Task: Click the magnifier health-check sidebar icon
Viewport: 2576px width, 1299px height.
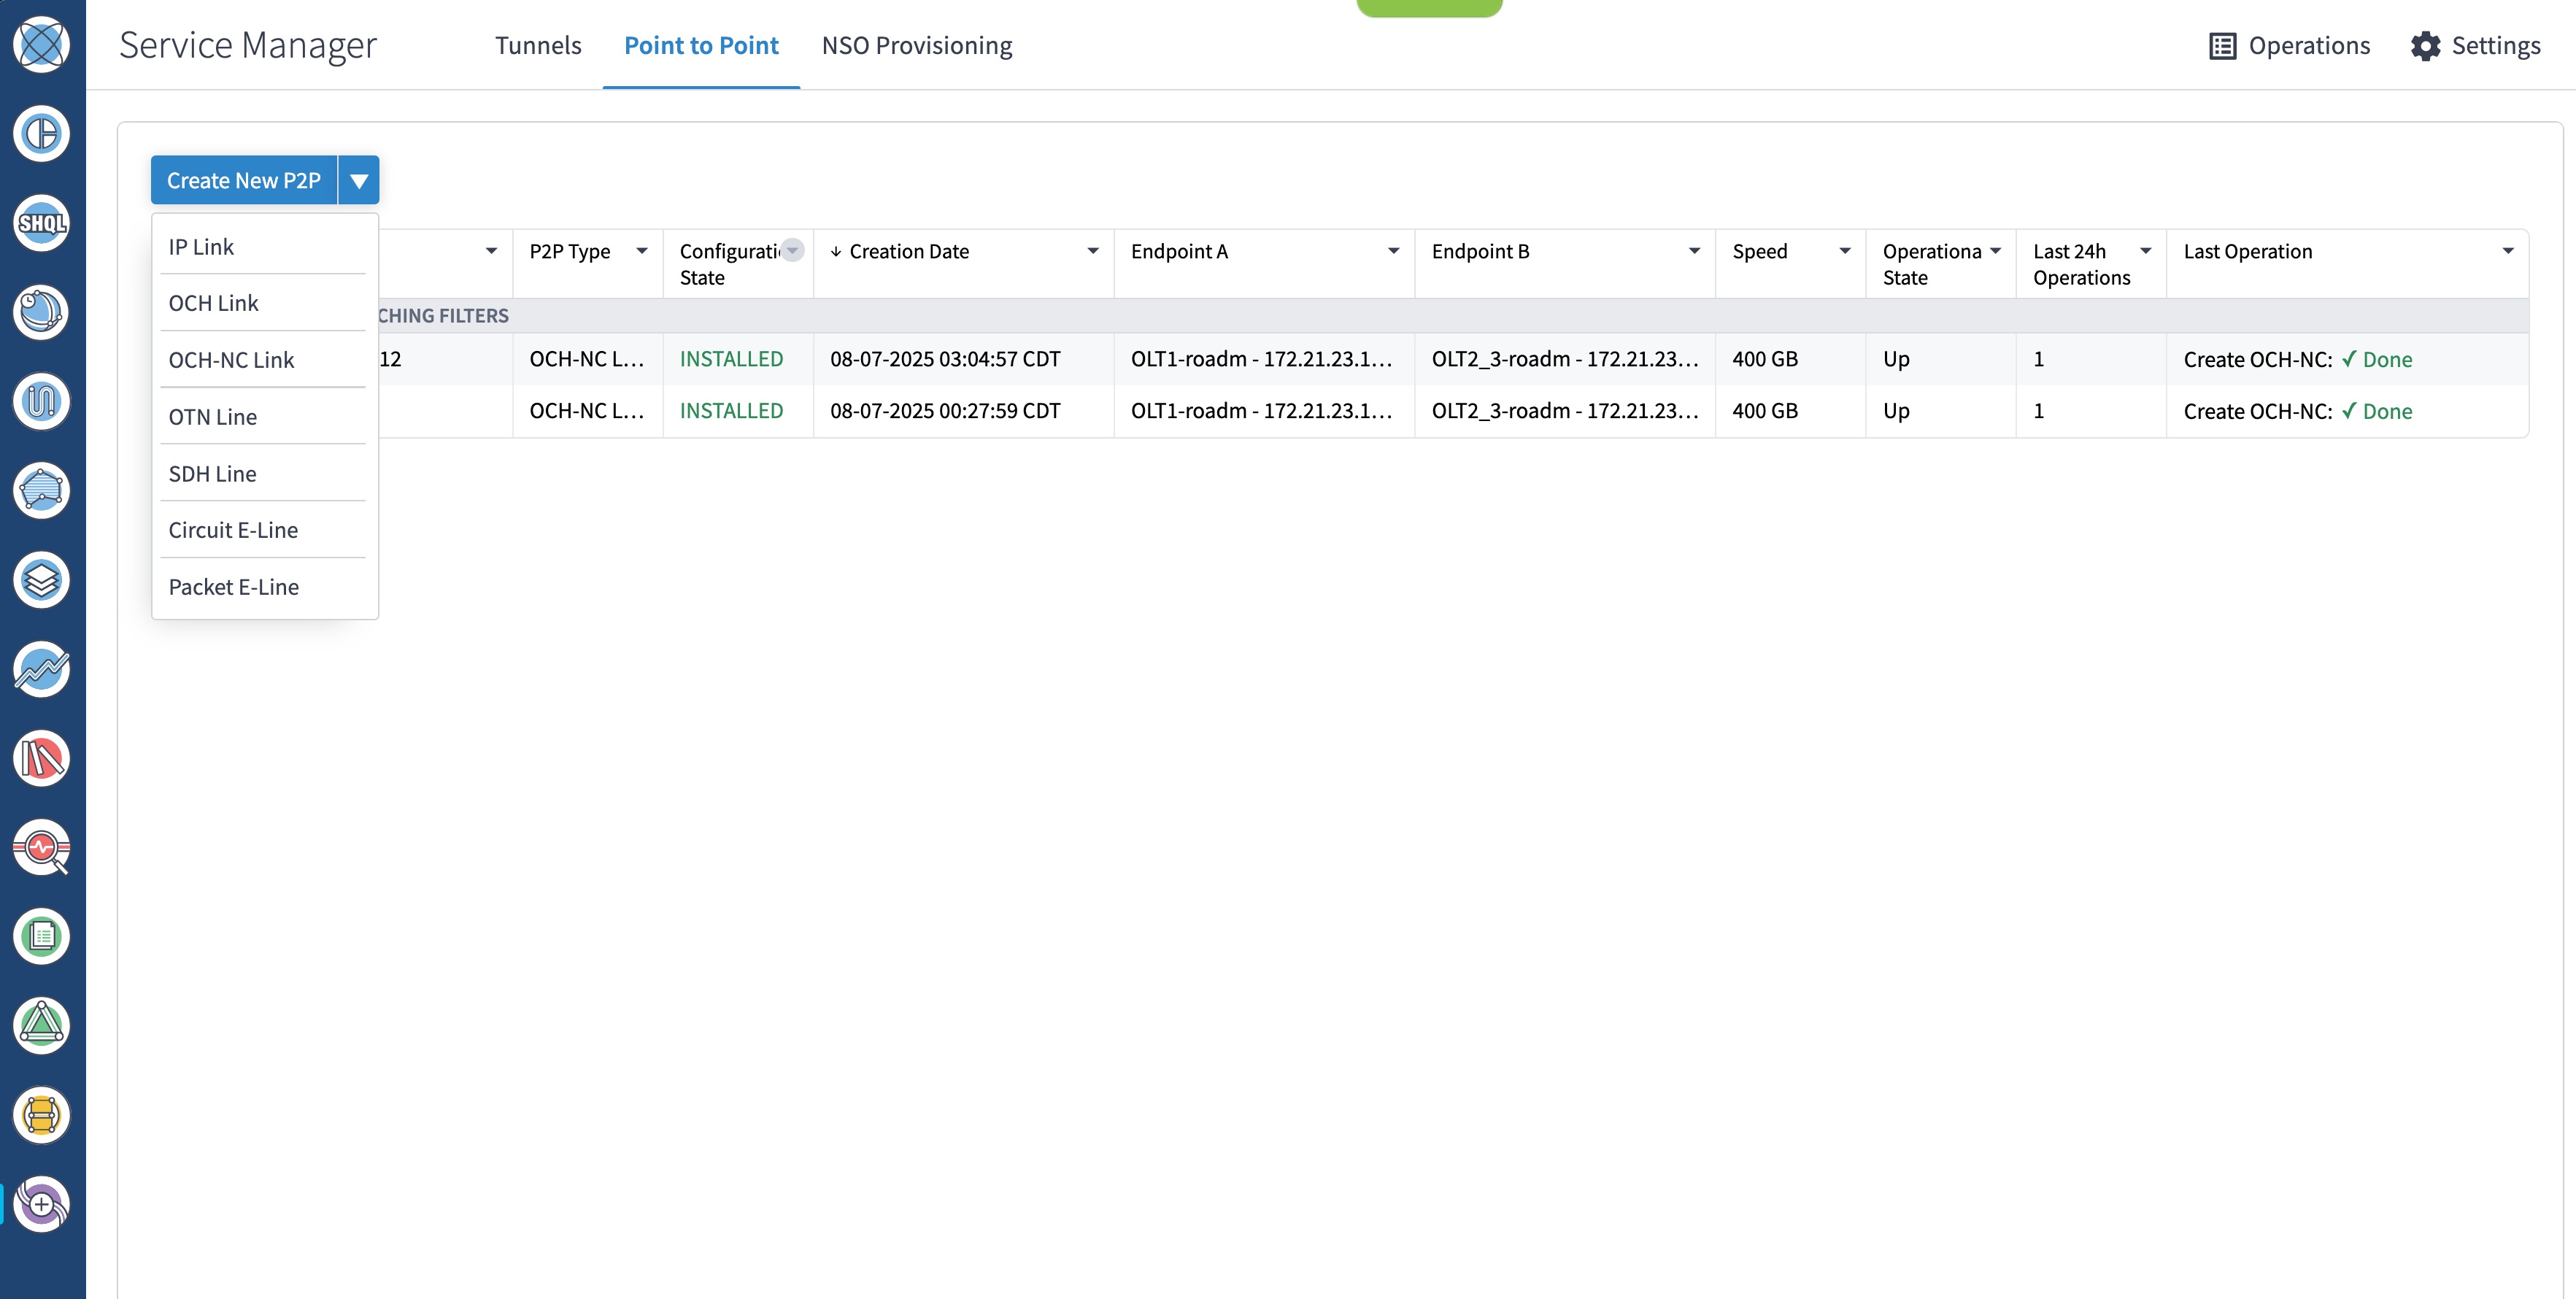Action: click(41, 848)
